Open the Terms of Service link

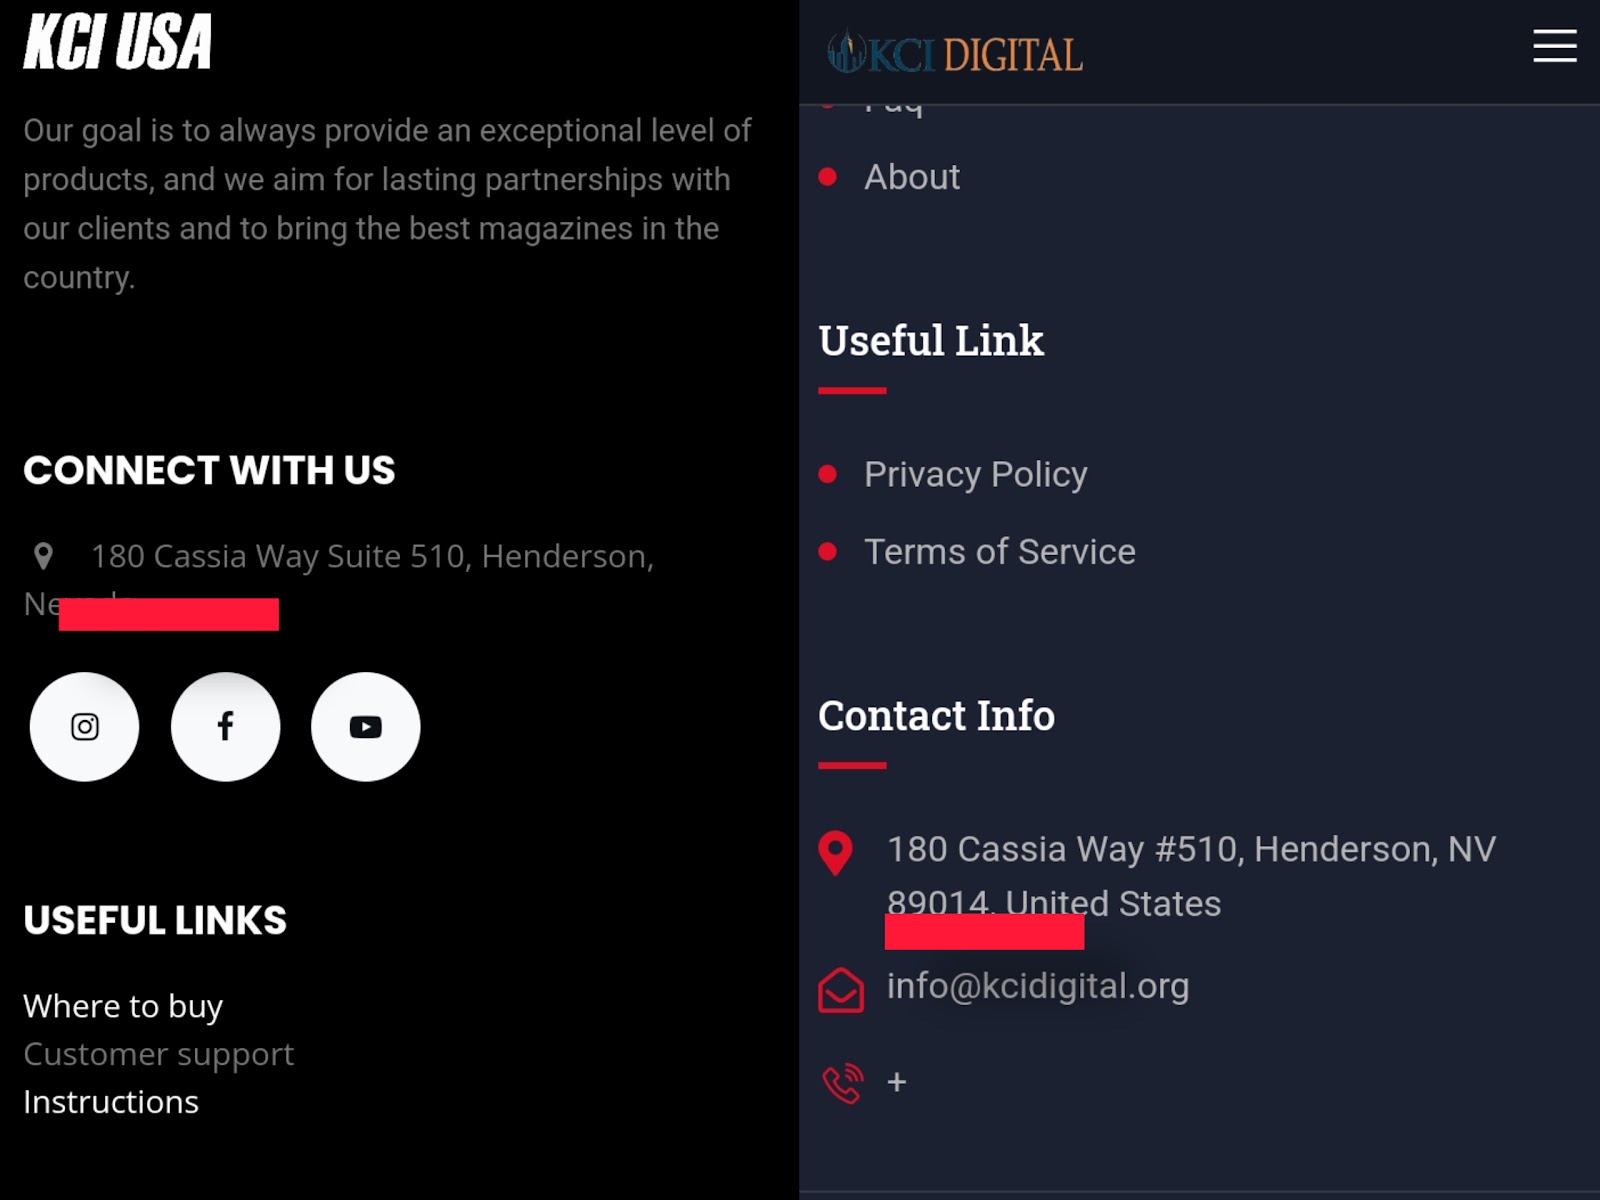(x=999, y=552)
